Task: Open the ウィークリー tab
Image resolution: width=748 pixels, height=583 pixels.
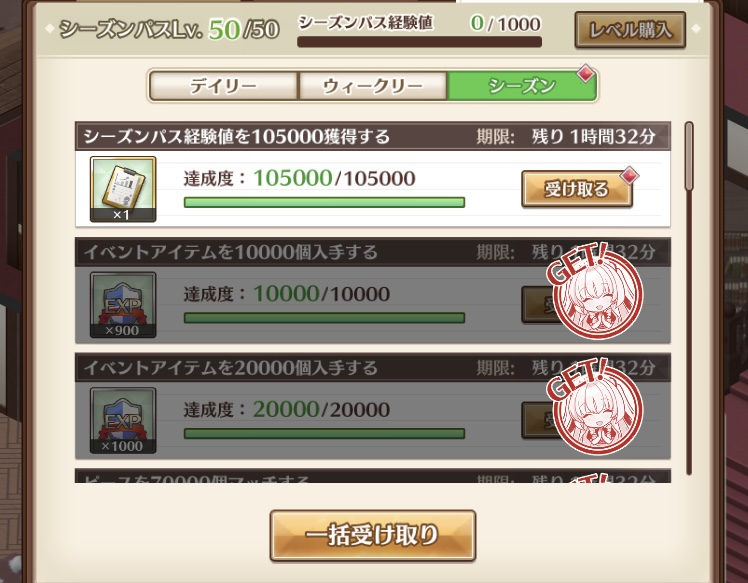Action: 373,86
